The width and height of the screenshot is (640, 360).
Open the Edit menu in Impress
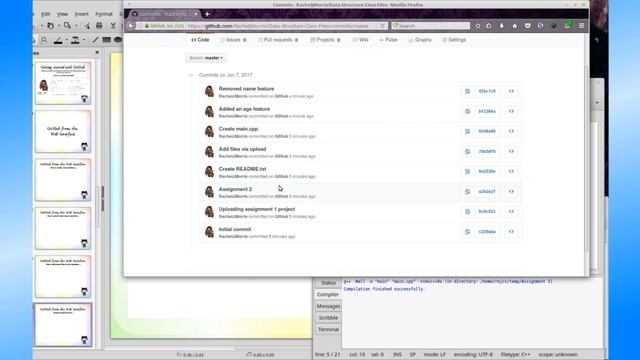(45, 14)
